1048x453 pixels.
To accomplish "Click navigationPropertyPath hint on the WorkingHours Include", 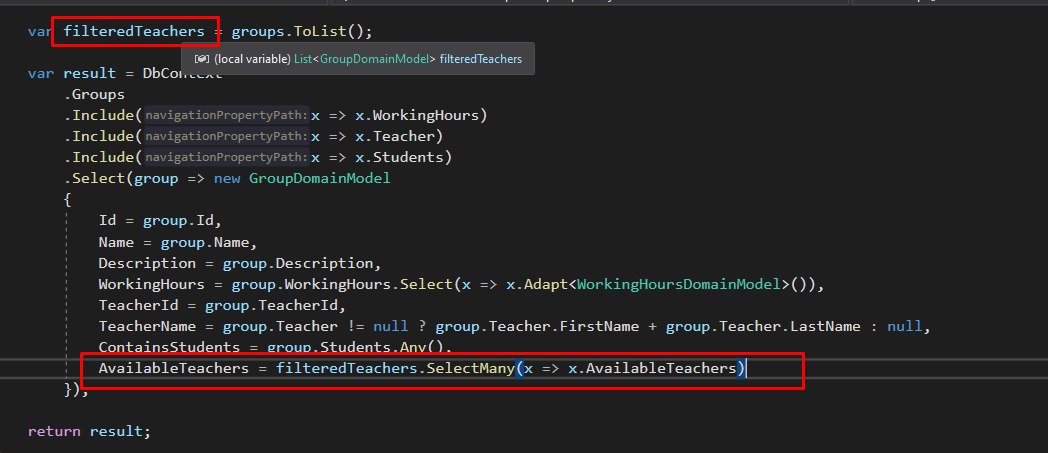I will (x=227, y=116).
